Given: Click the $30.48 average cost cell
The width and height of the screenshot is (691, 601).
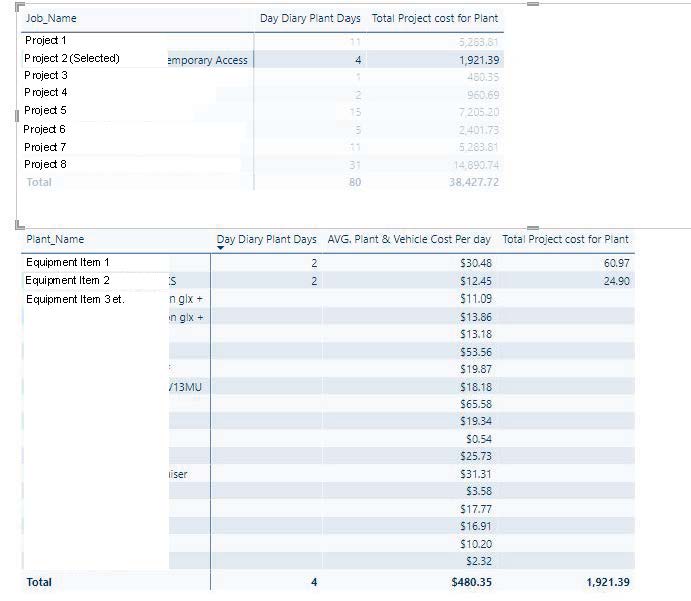Looking at the screenshot, I should click(476, 263).
